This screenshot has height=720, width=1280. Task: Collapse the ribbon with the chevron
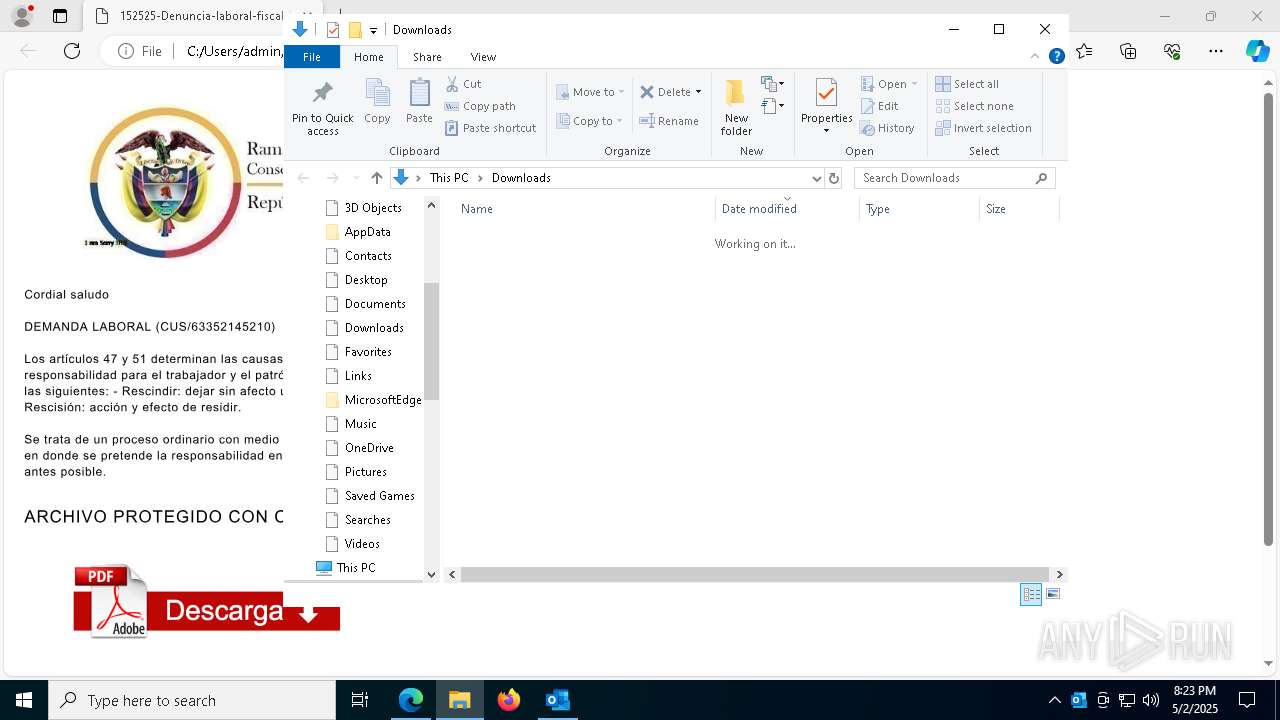[1035, 57]
